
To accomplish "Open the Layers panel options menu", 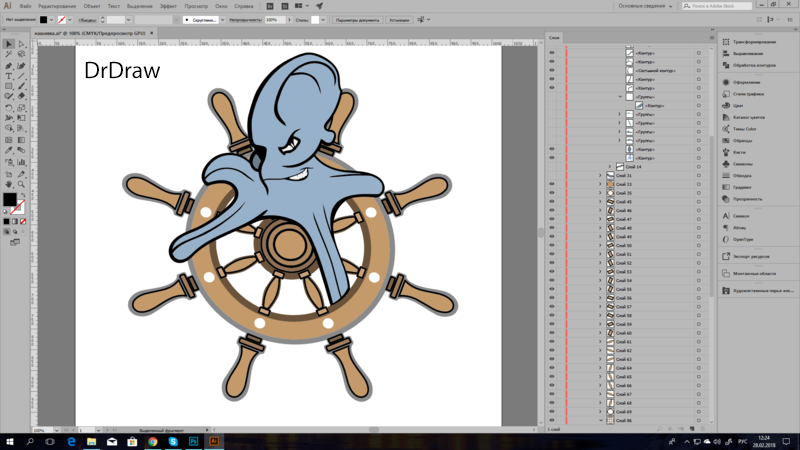I will tap(712, 37).
